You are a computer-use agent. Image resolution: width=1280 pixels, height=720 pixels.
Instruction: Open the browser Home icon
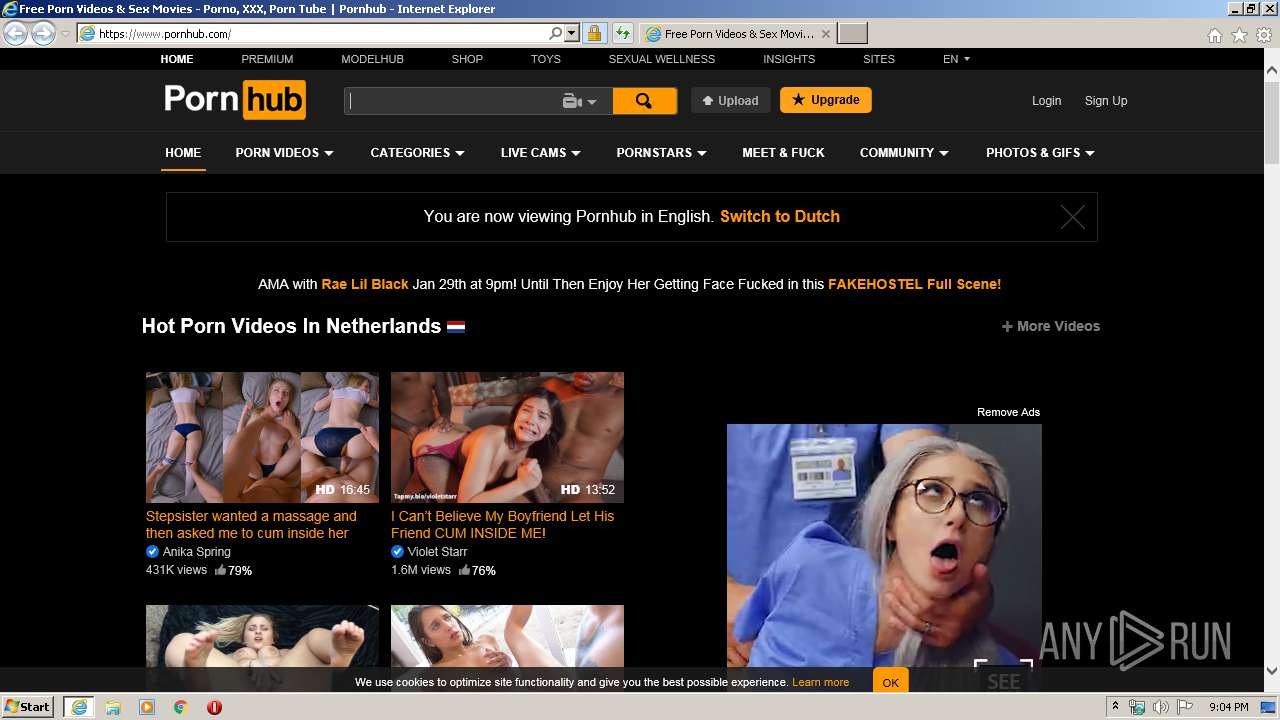(x=1214, y=35)
